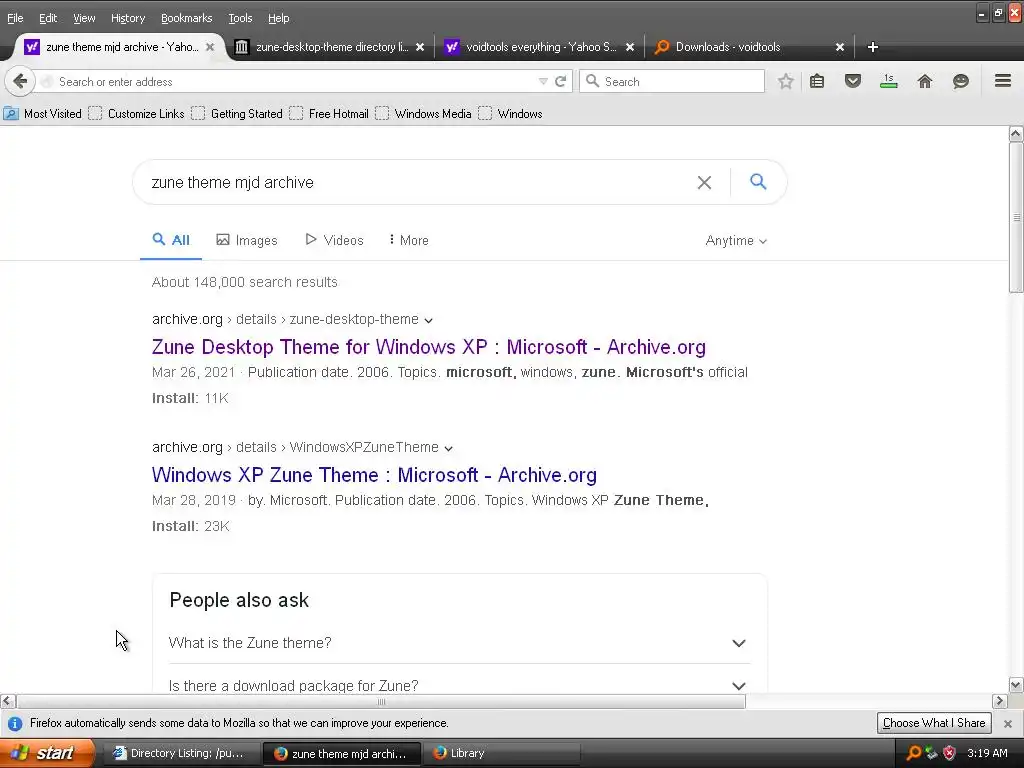Dismiss the Firefox data notification bar
Image resolution: width=1024 pixels, height=768 pixels.
1008,724
